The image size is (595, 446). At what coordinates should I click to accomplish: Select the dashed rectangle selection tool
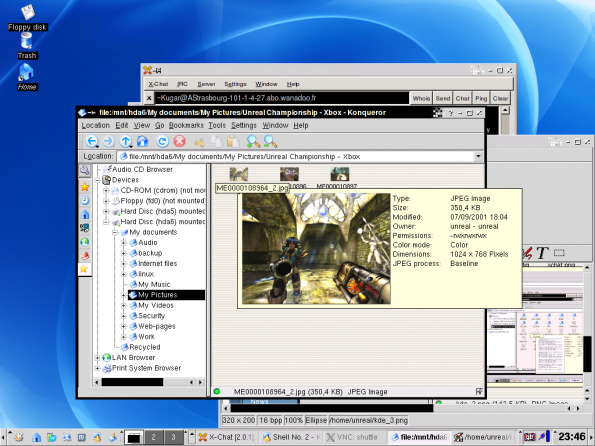(559, 253)
